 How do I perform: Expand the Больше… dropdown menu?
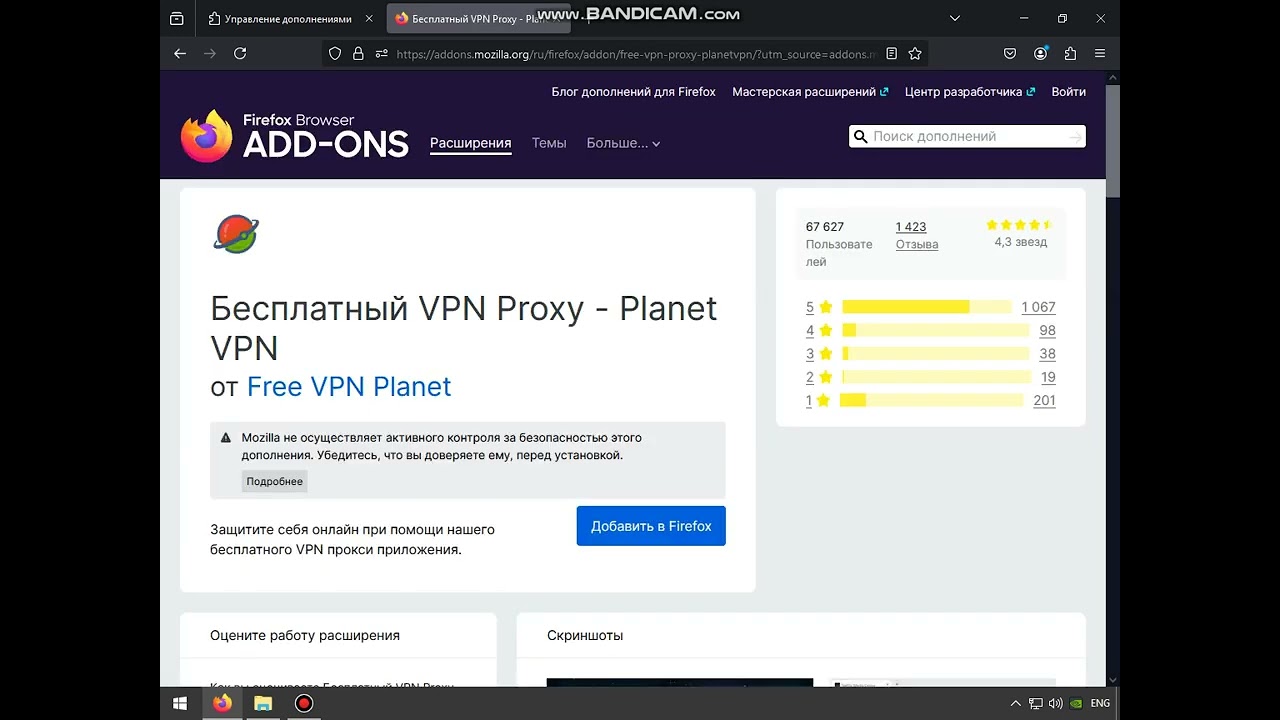click(623, 143)
